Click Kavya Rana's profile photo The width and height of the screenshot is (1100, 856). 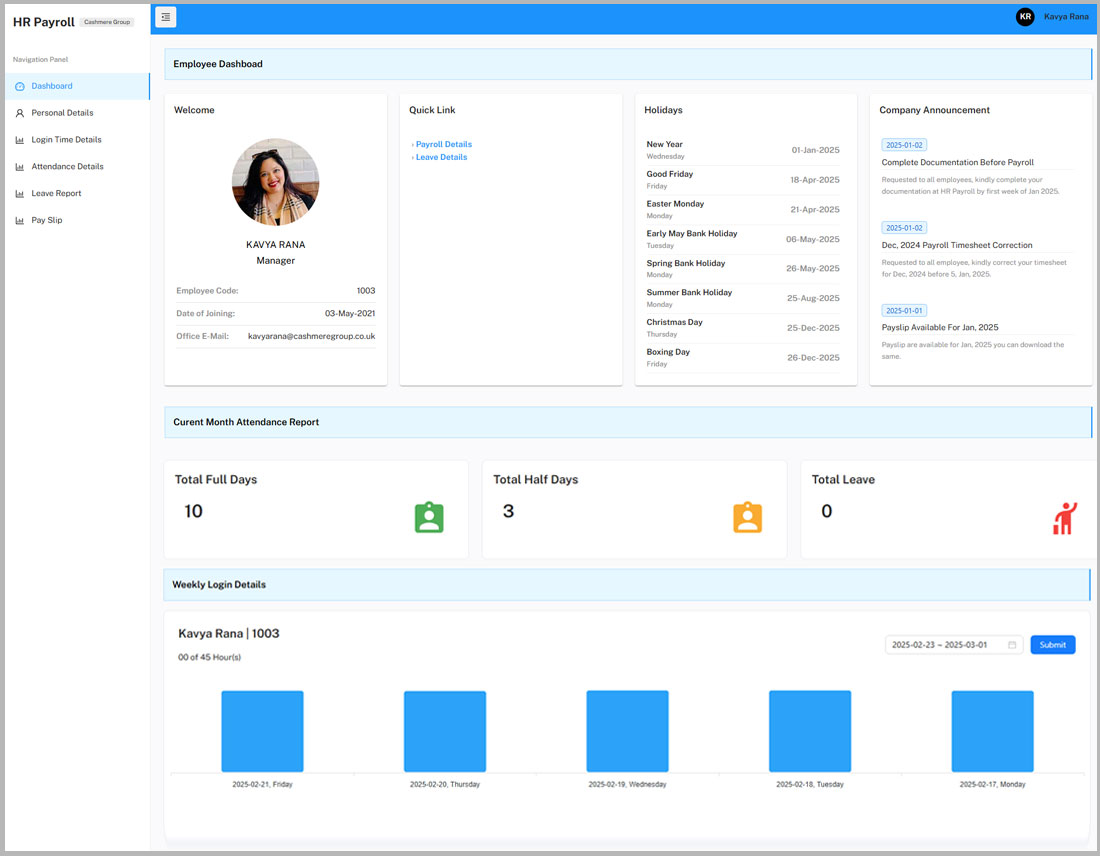pos(275,182)
